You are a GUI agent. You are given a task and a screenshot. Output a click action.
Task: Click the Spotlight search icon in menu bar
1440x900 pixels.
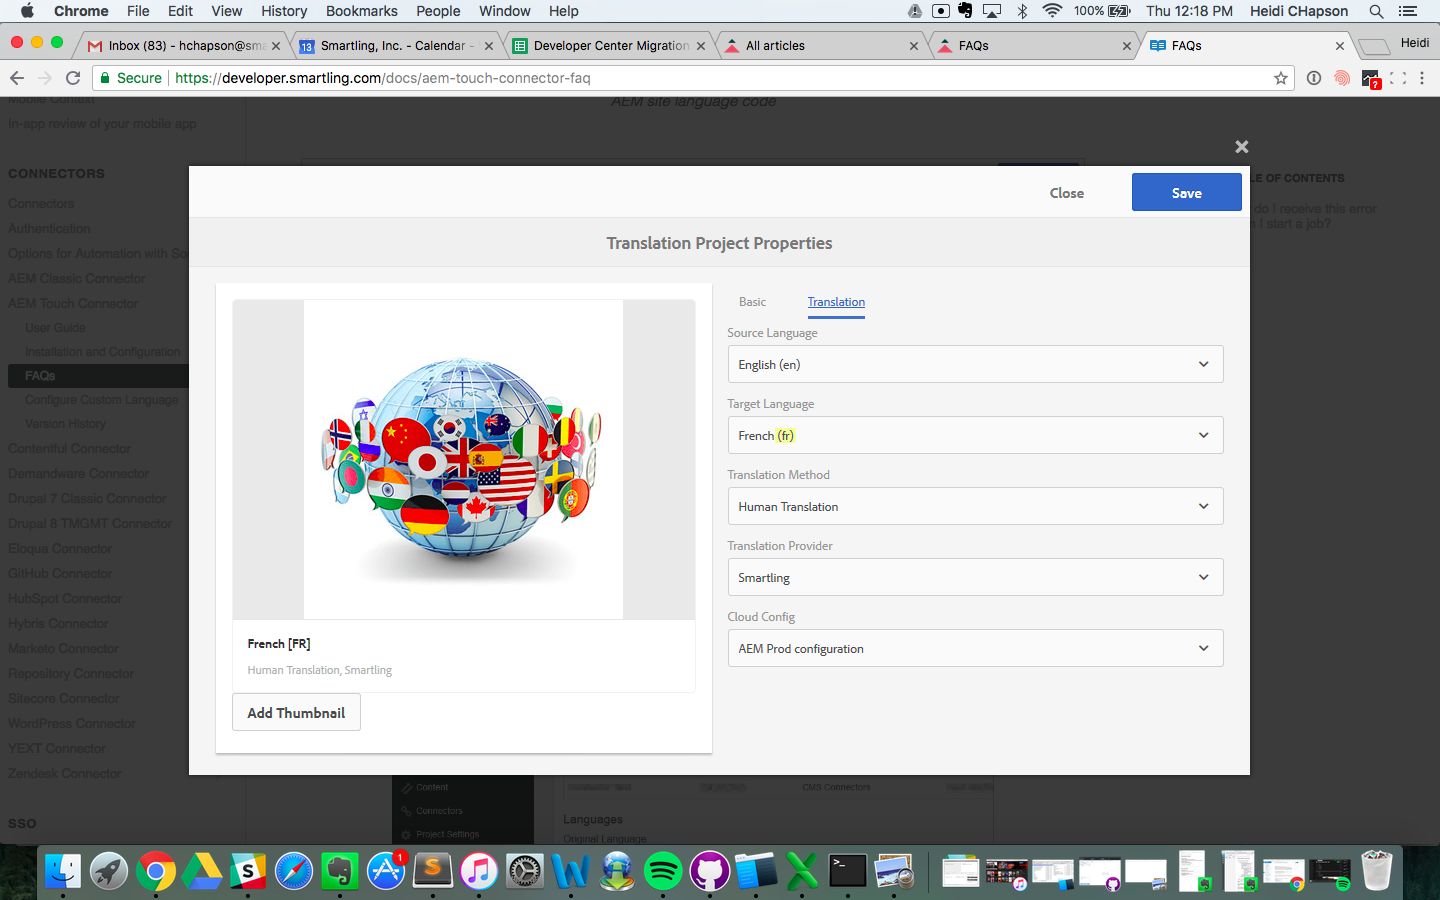tap(1376, 11)
